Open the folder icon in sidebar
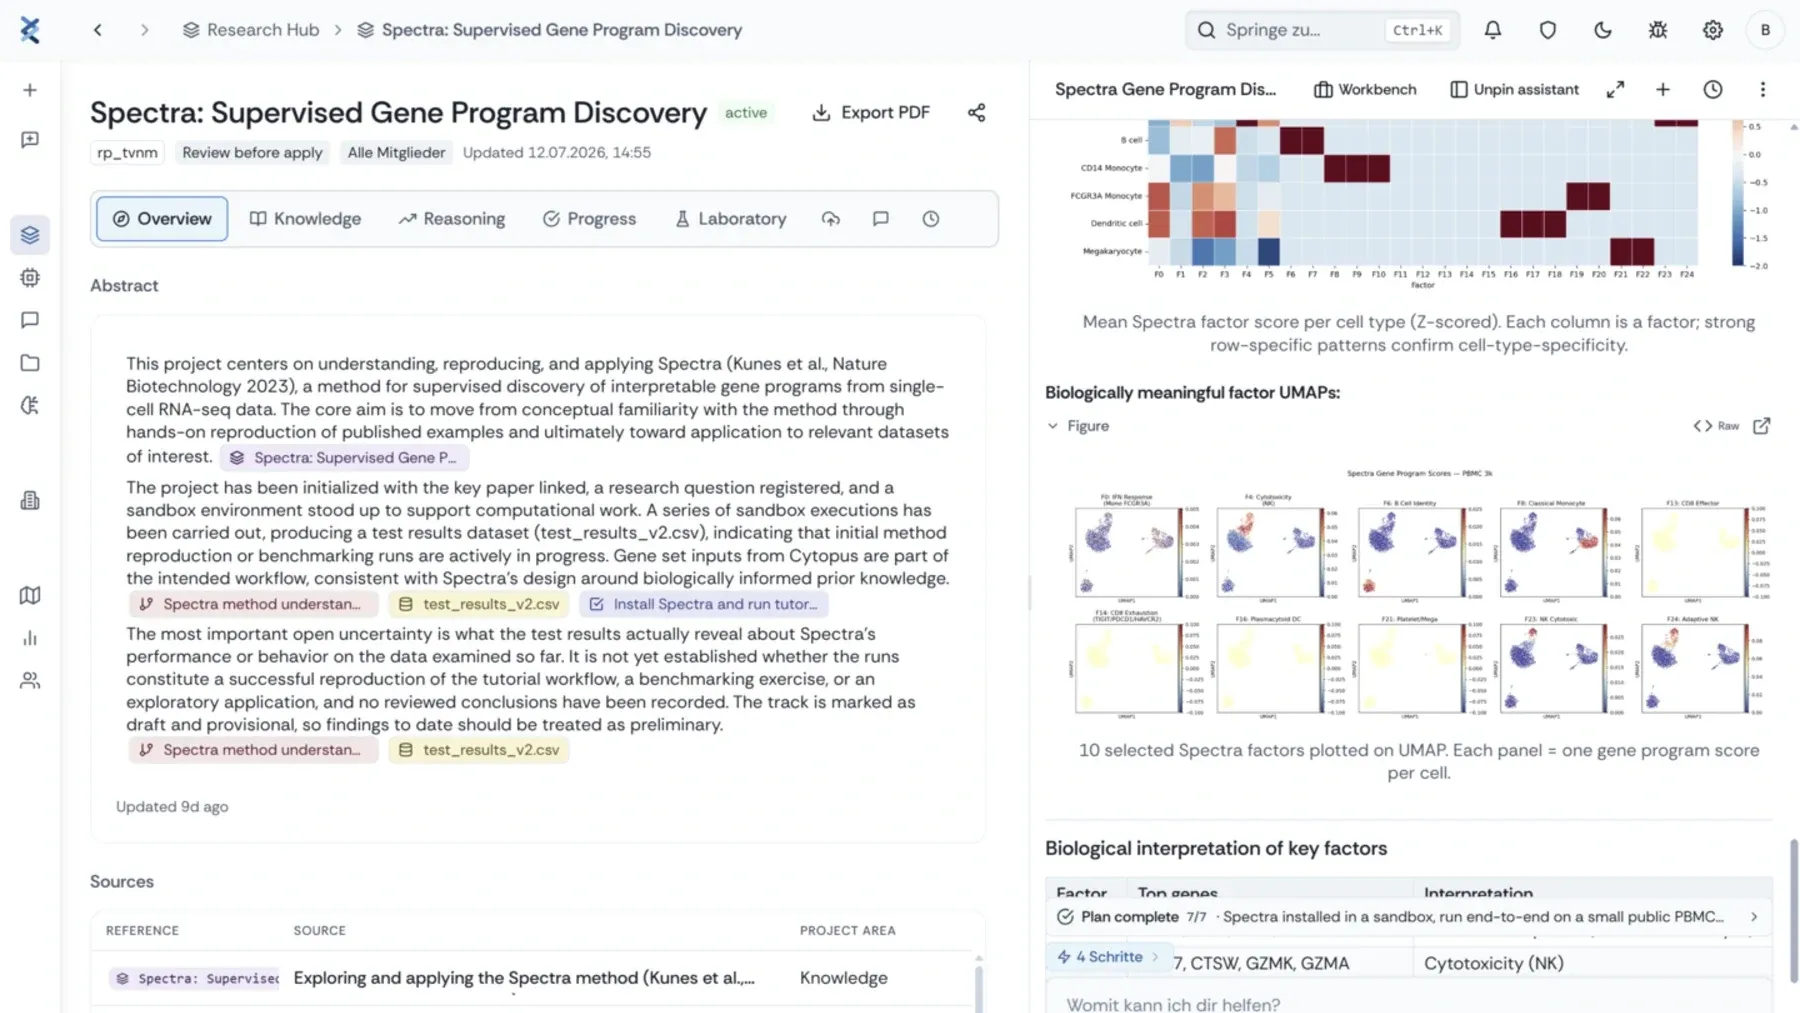1800x1013 pixels. (30, 363)
